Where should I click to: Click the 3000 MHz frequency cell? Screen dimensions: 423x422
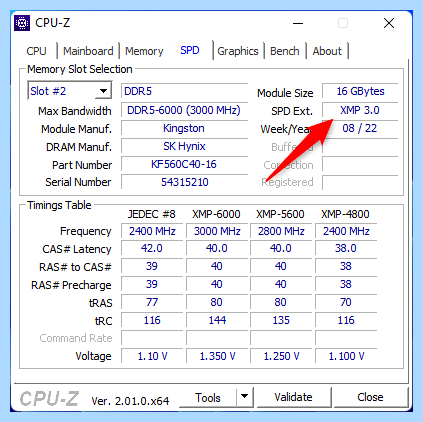(217, 231)
